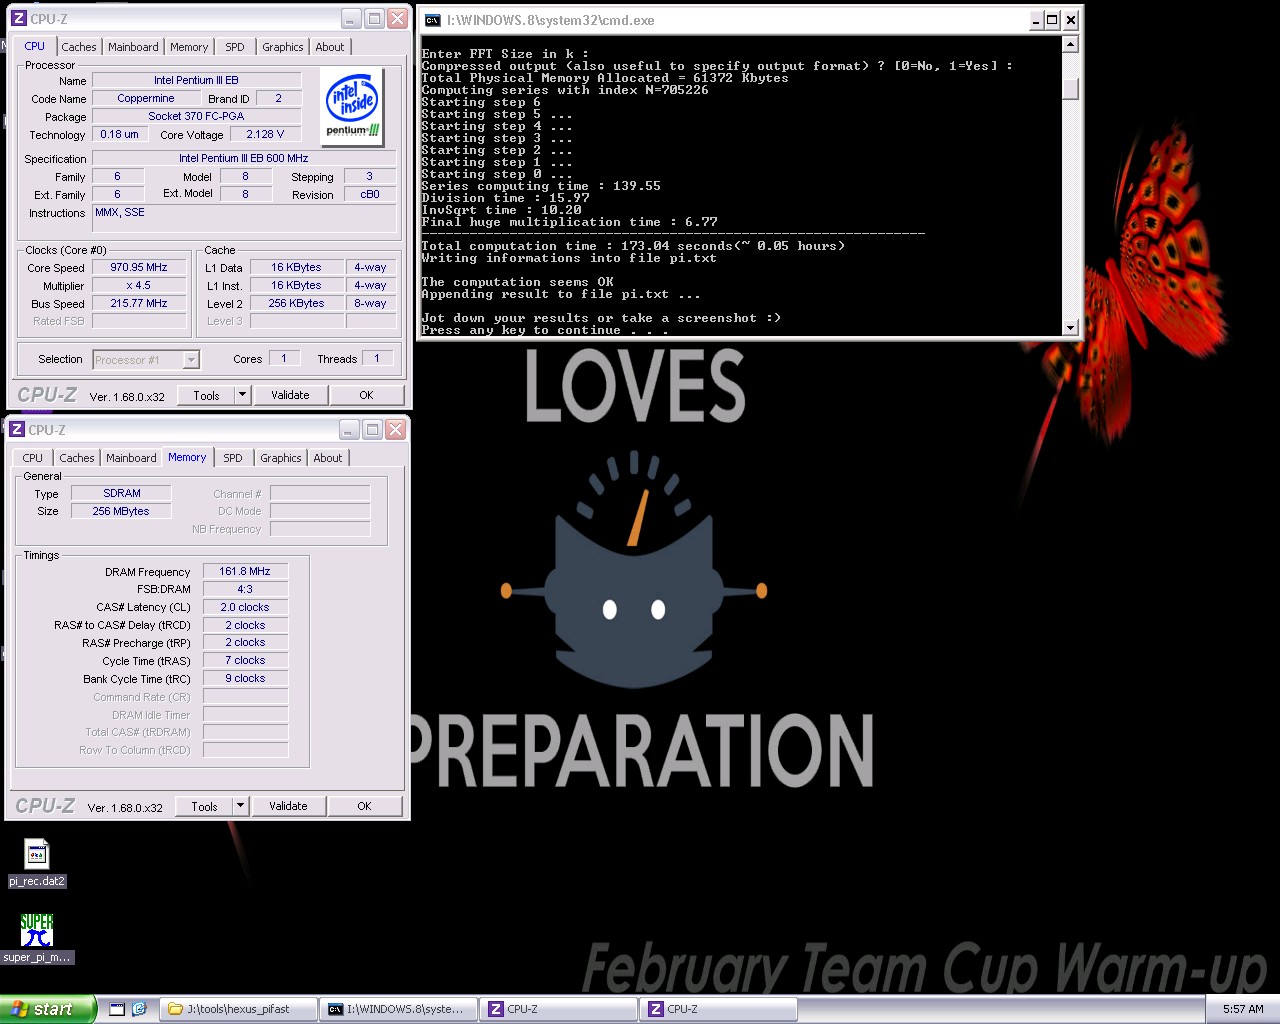
Task: Click OK in Memory CPU-Z window
Action: click(x=364, y=806)
